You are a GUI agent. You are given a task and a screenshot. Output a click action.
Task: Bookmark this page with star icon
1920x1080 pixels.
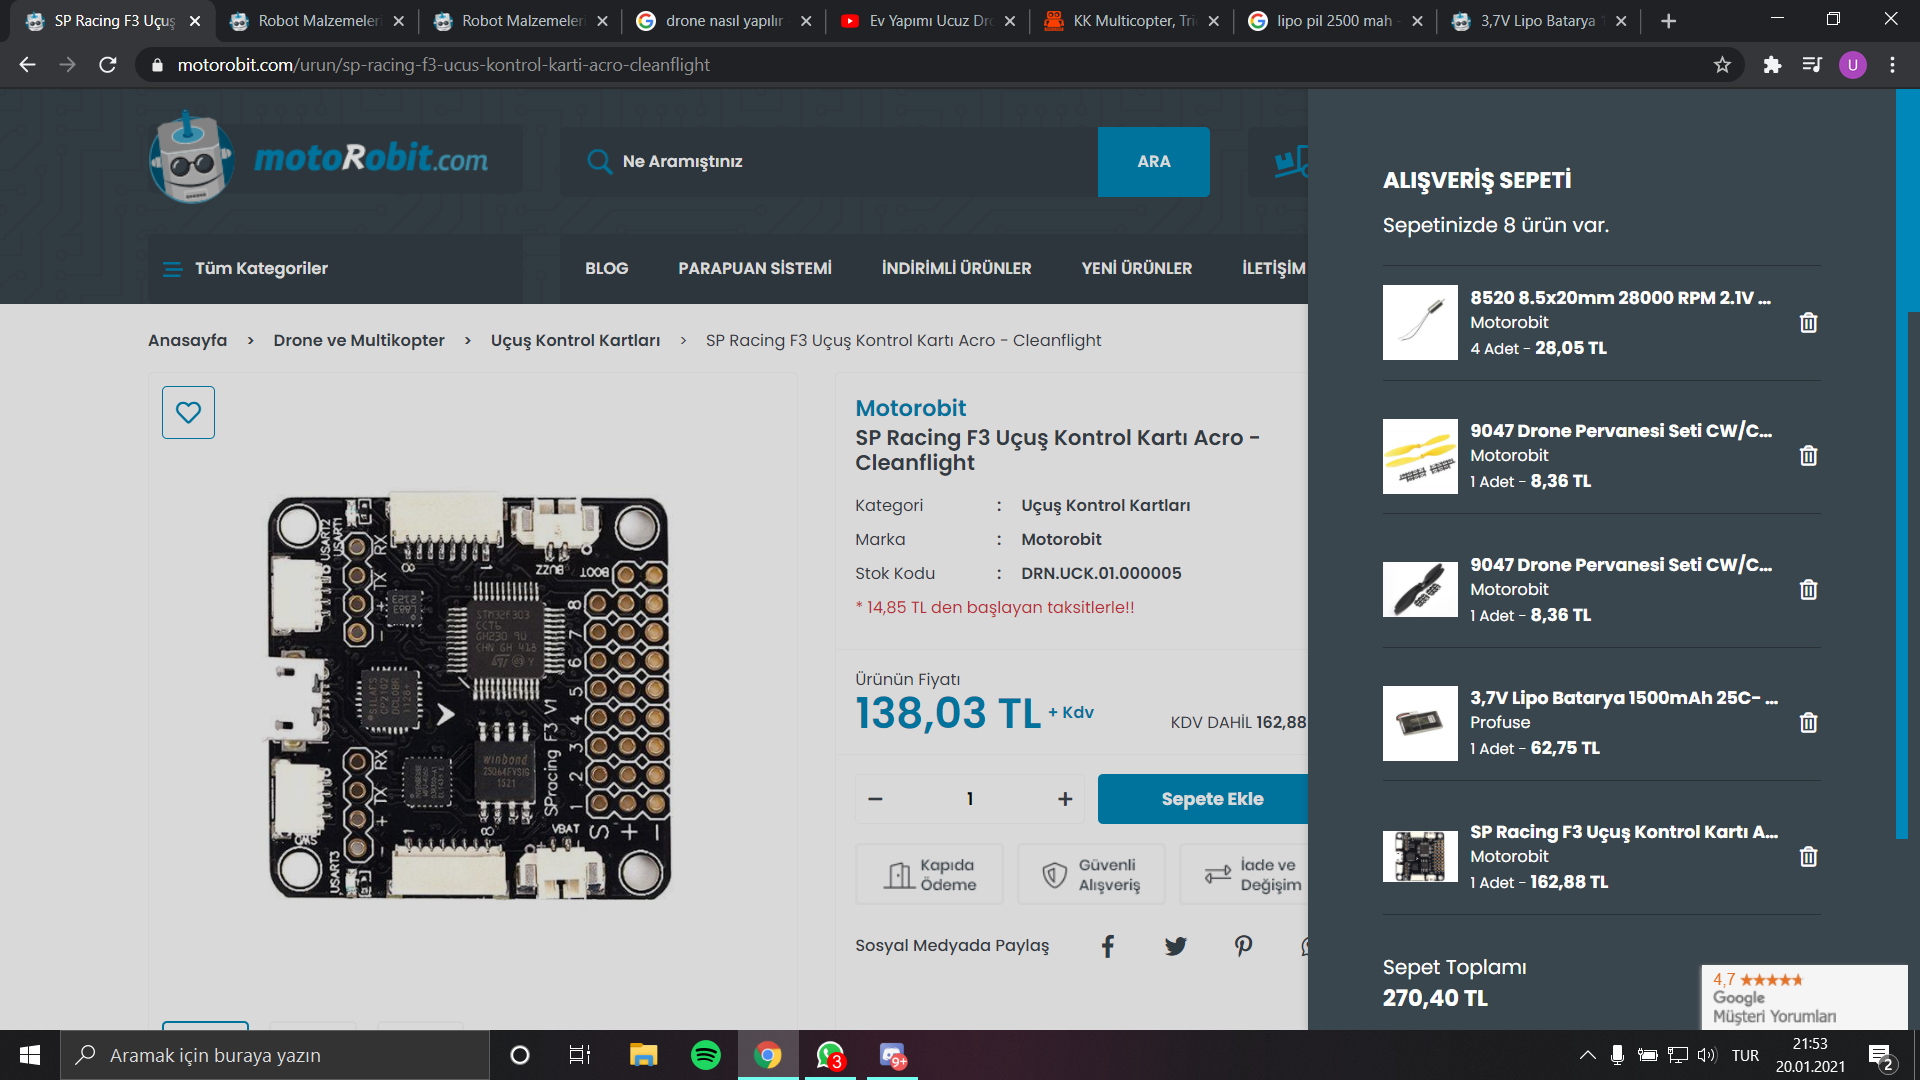(x=1722, y=65)
